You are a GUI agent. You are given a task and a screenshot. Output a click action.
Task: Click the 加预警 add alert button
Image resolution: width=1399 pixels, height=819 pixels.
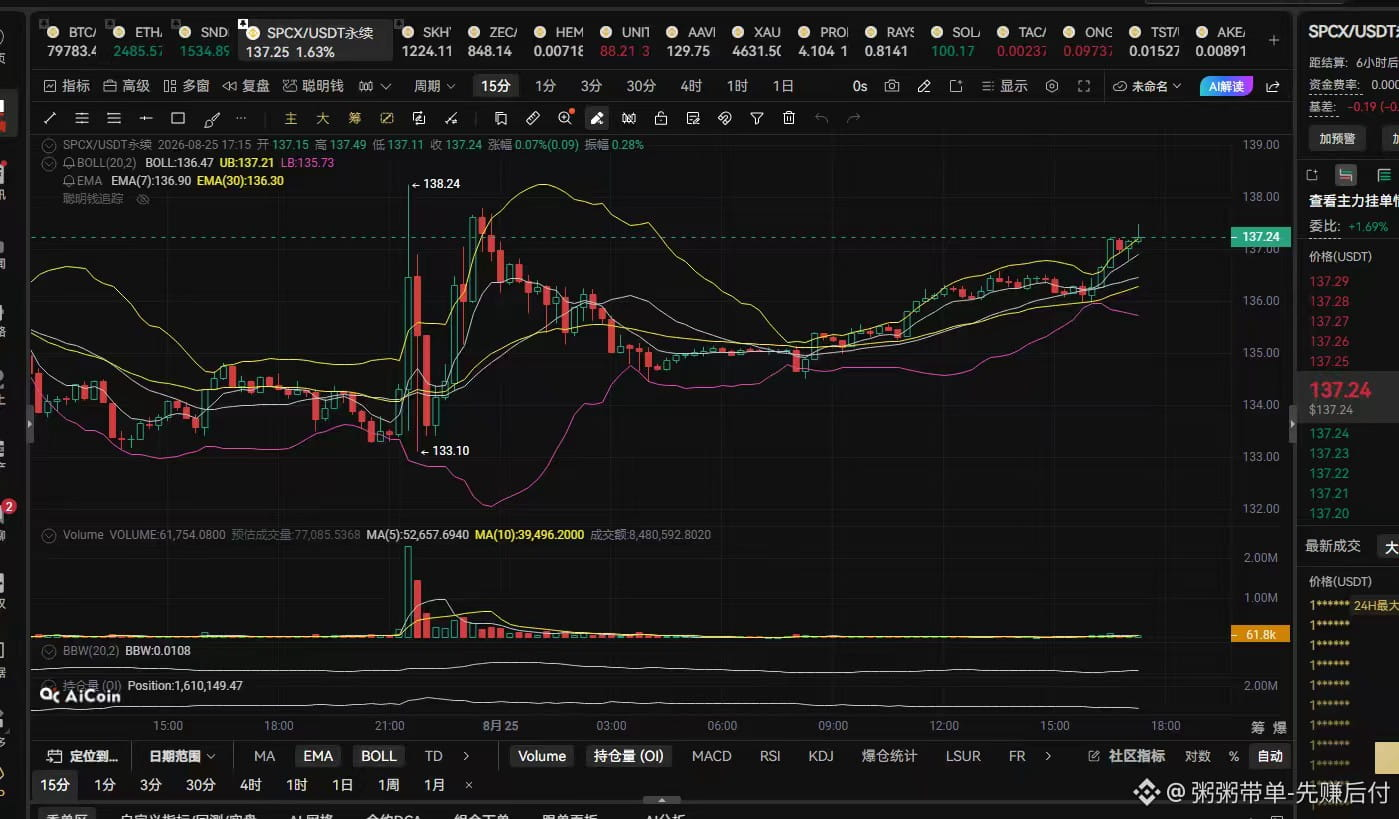point(1337,138)
